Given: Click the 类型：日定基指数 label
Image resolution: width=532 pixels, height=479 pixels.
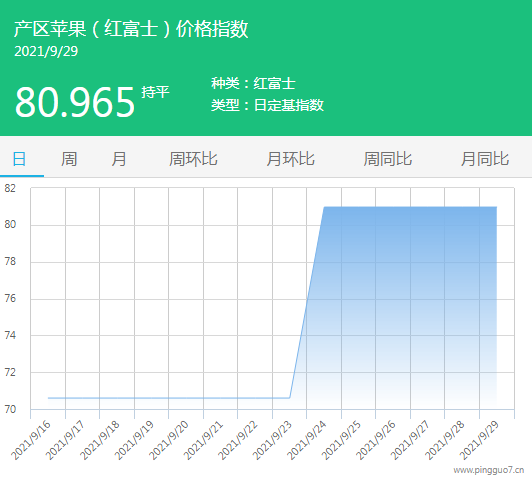Looking at the screenshot, I should click(x=267, y=105).
